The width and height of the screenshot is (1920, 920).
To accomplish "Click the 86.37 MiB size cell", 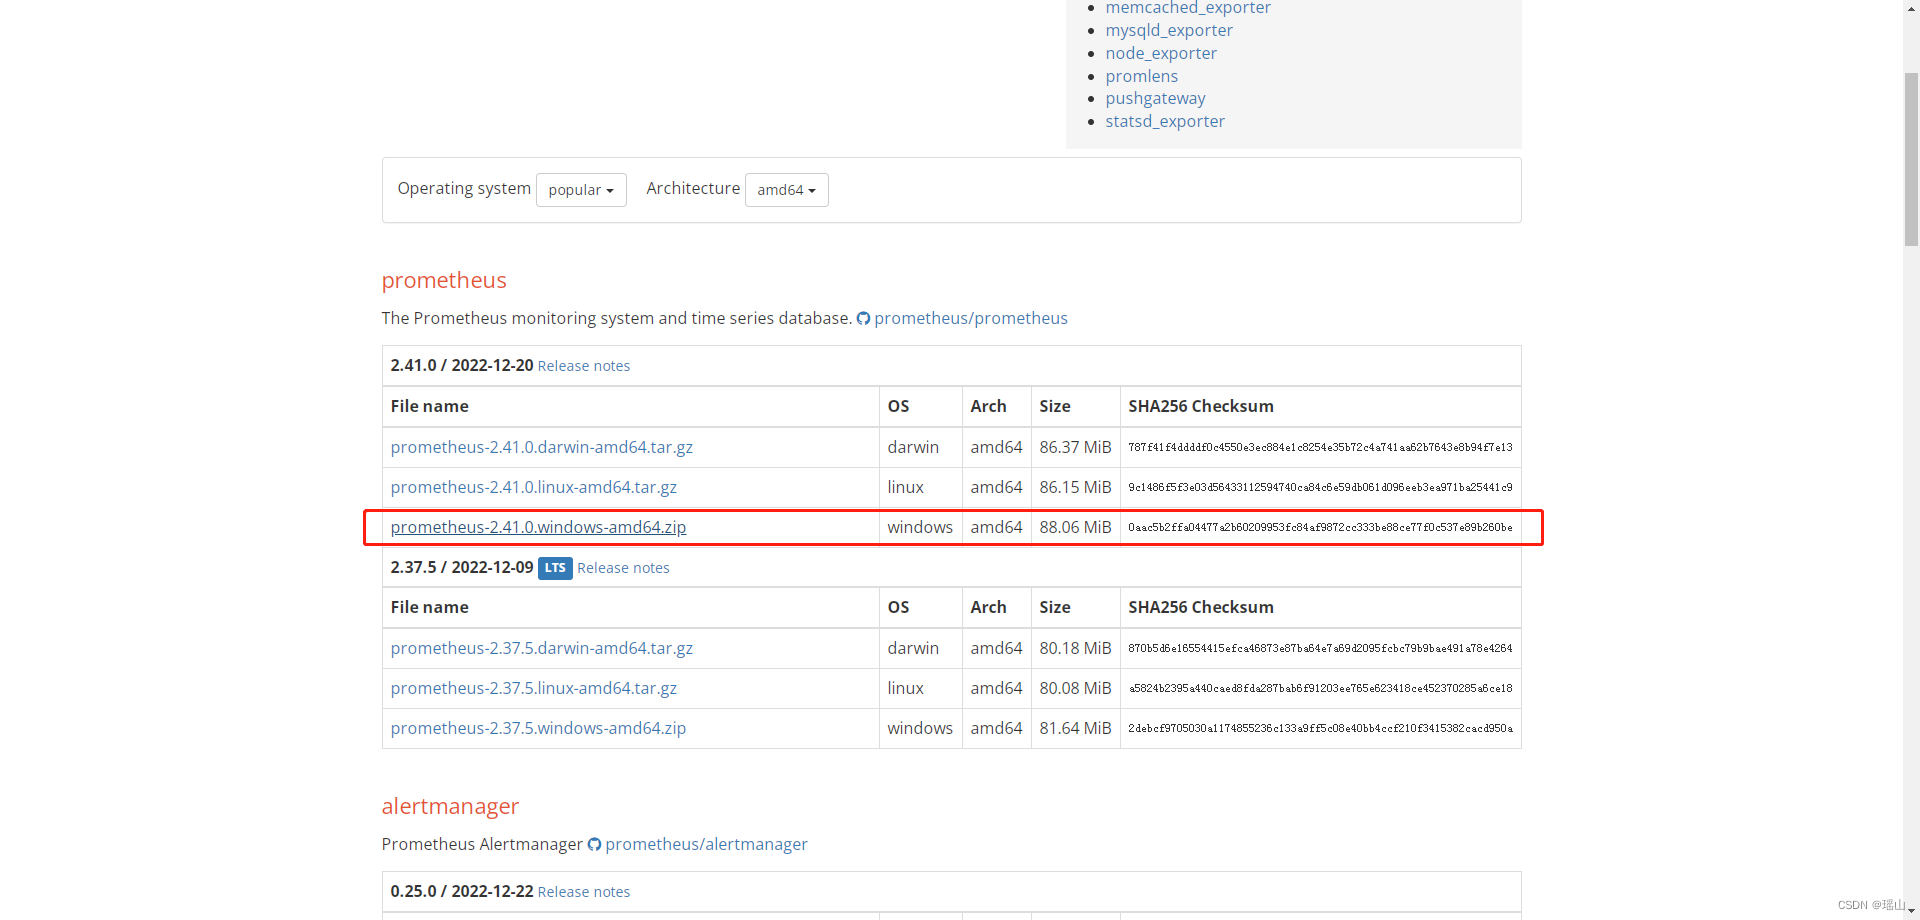I will point(1075,447).
